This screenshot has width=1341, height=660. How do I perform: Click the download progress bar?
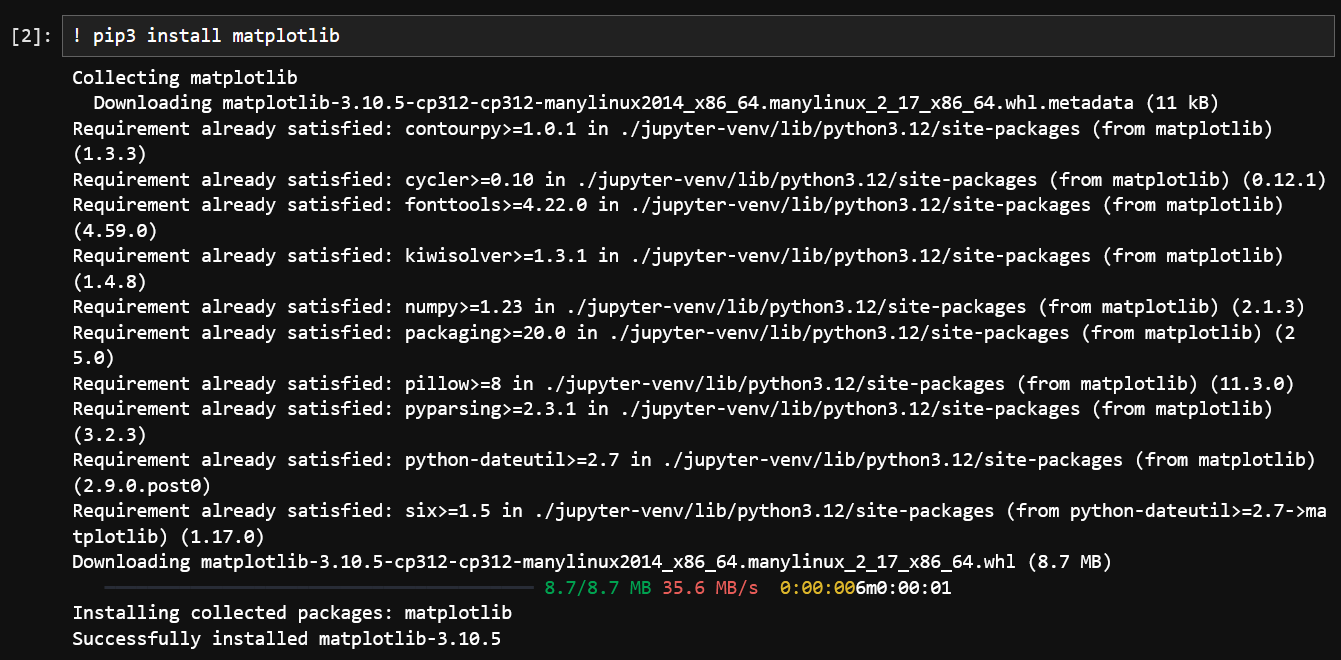(319, 587)
